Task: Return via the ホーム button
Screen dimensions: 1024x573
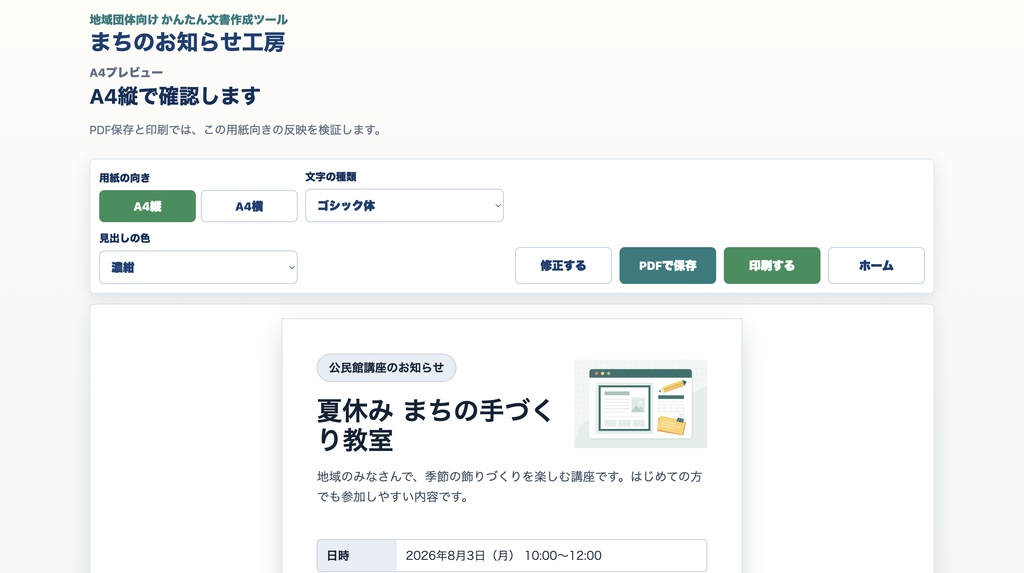Action: (876, 265)
